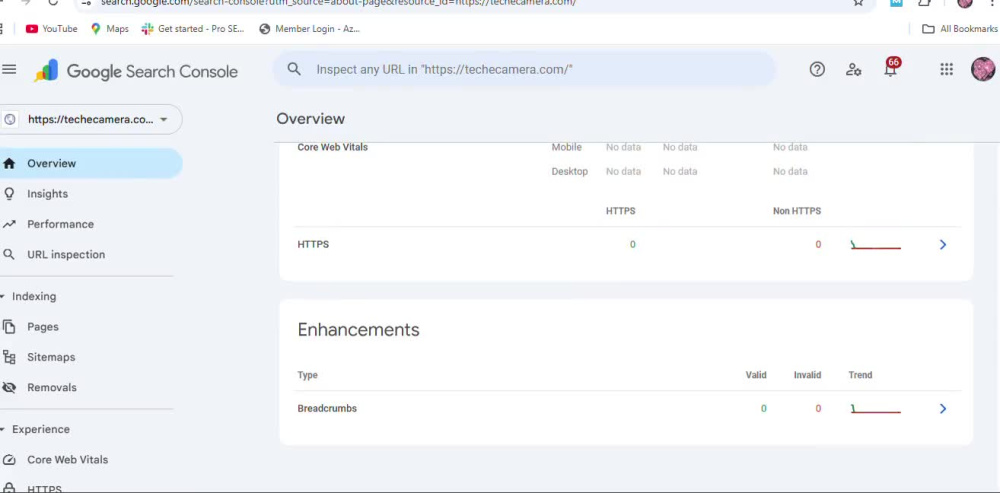Open notifications bell with 66 badge
This screenshot has height=493, width=1000.
(891, 68)
